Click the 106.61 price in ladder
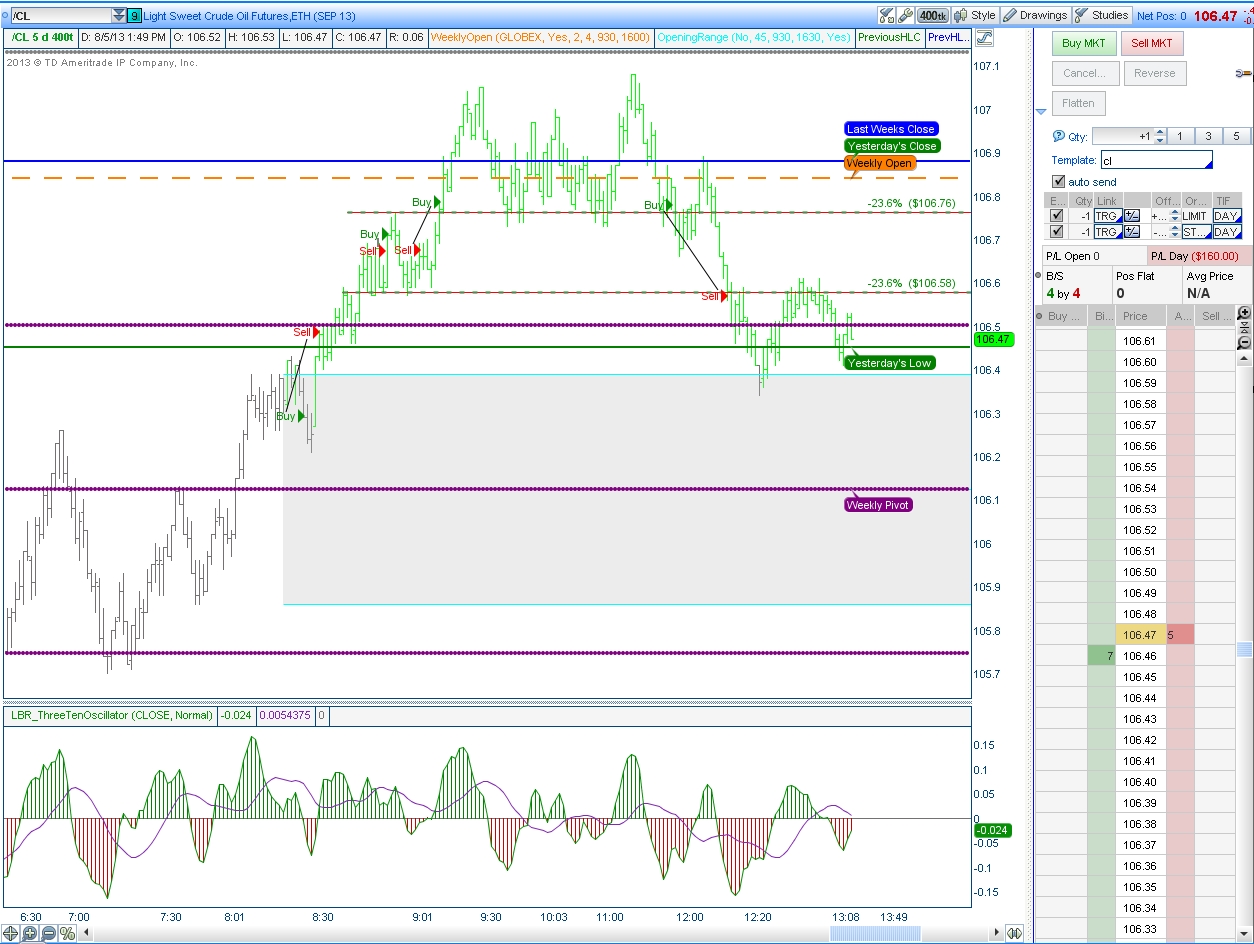1254x944 pixels. [x=1140, y=341]
